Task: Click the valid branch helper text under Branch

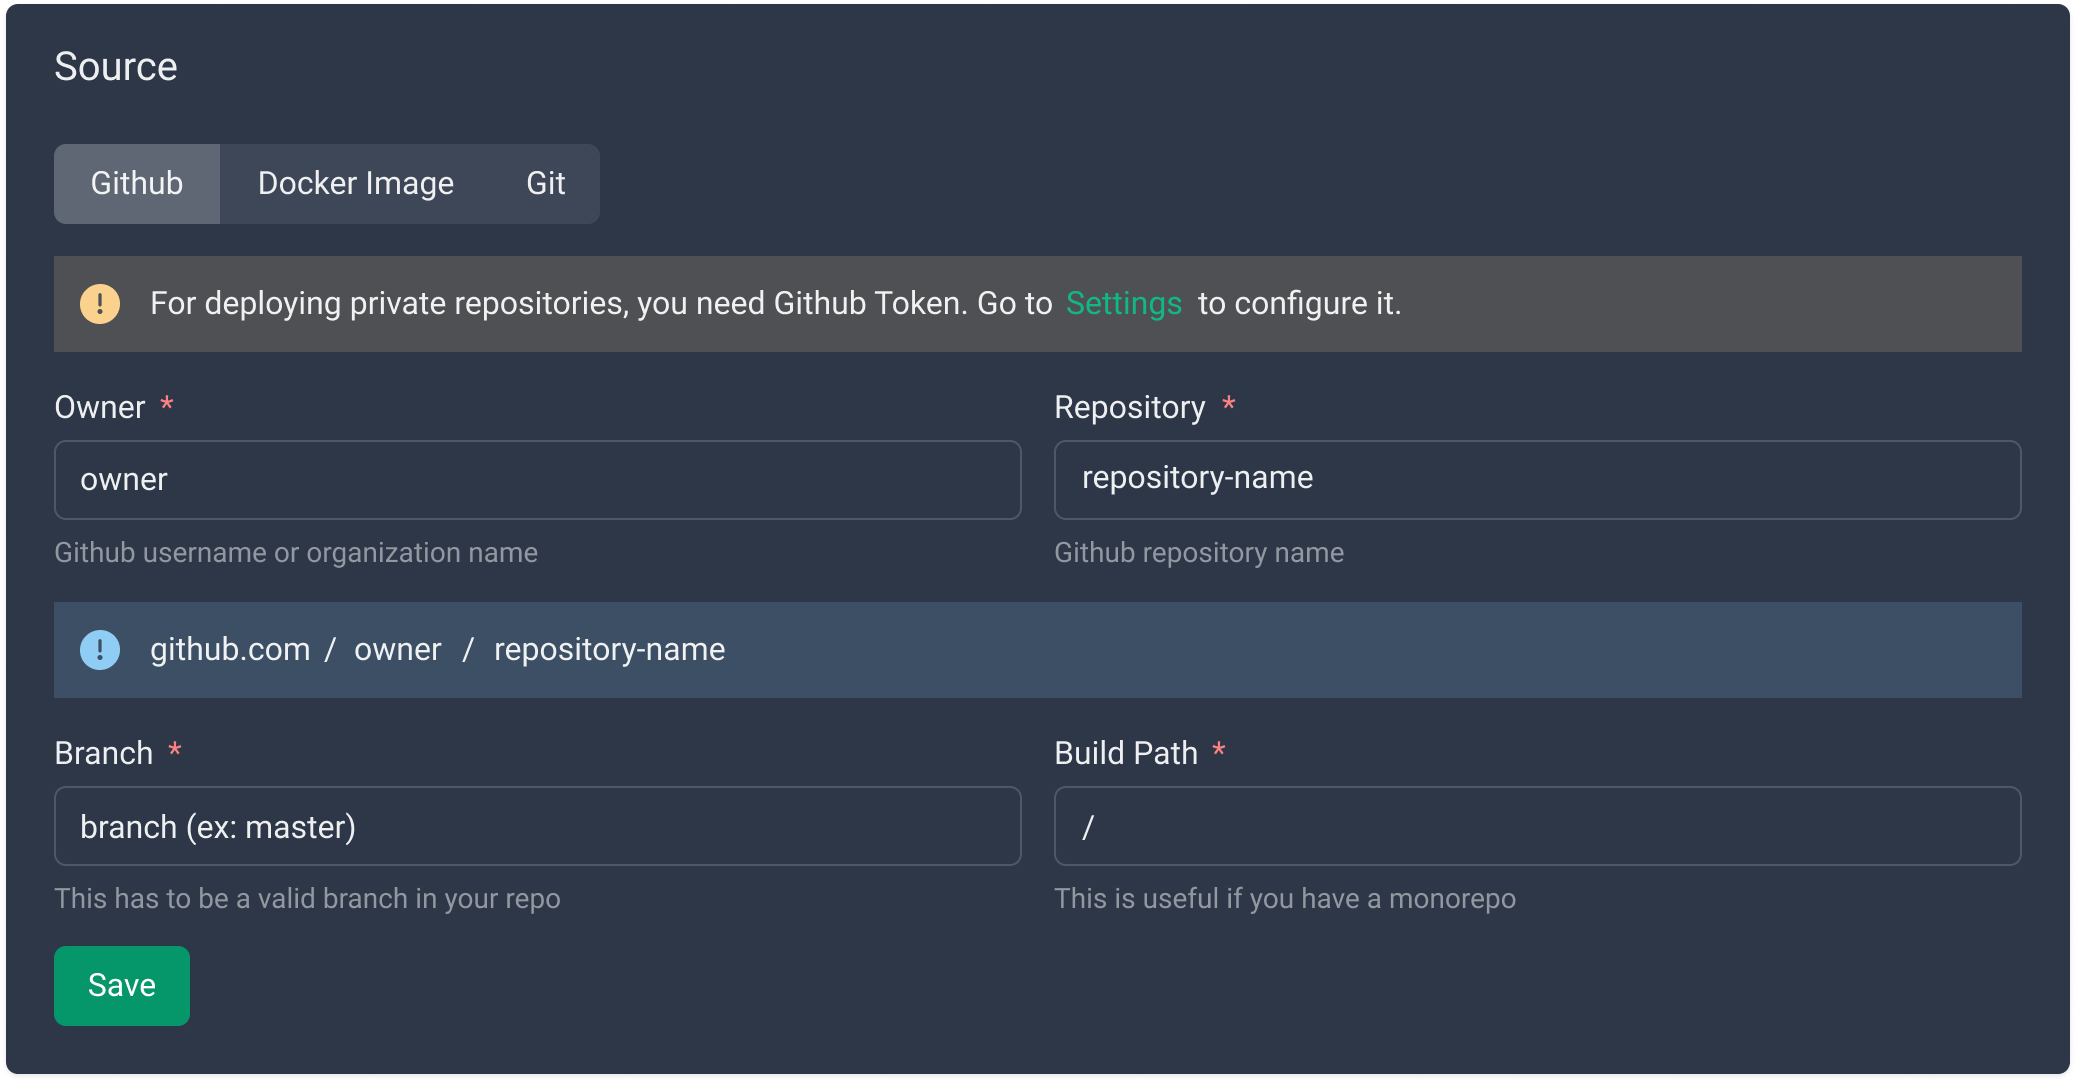Action: (307, 898)
